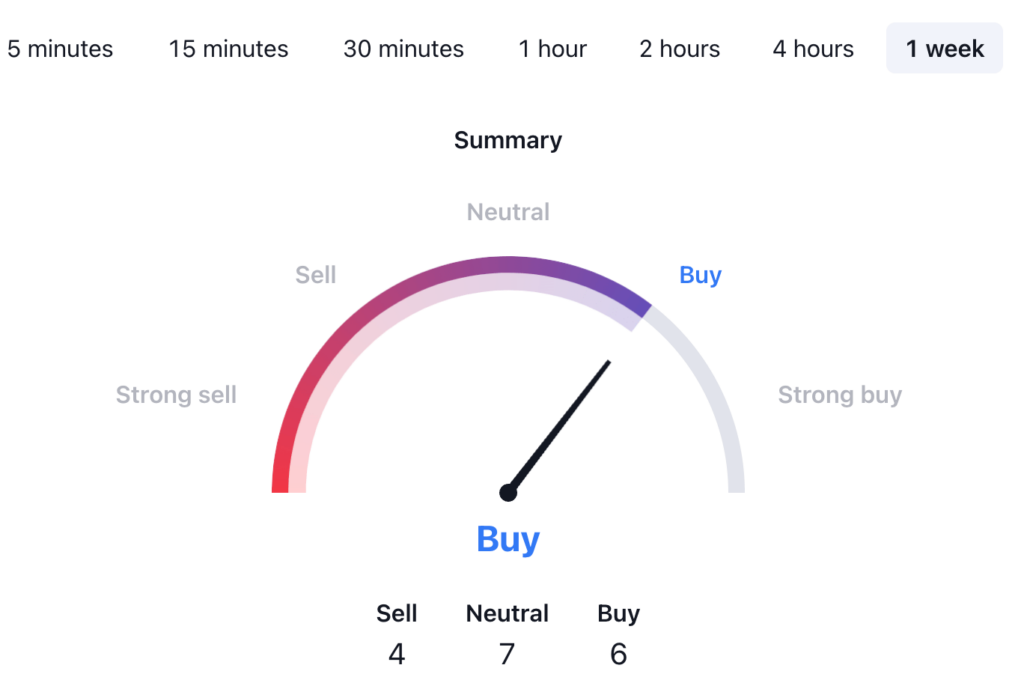Choose the 30 minutes timeframe
Screen dimensions: 1024x683
coord(403,48)
